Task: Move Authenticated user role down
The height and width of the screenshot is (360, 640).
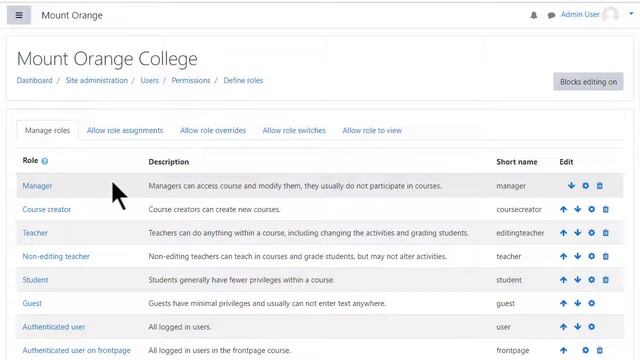Action: click(x=578, y=327)
